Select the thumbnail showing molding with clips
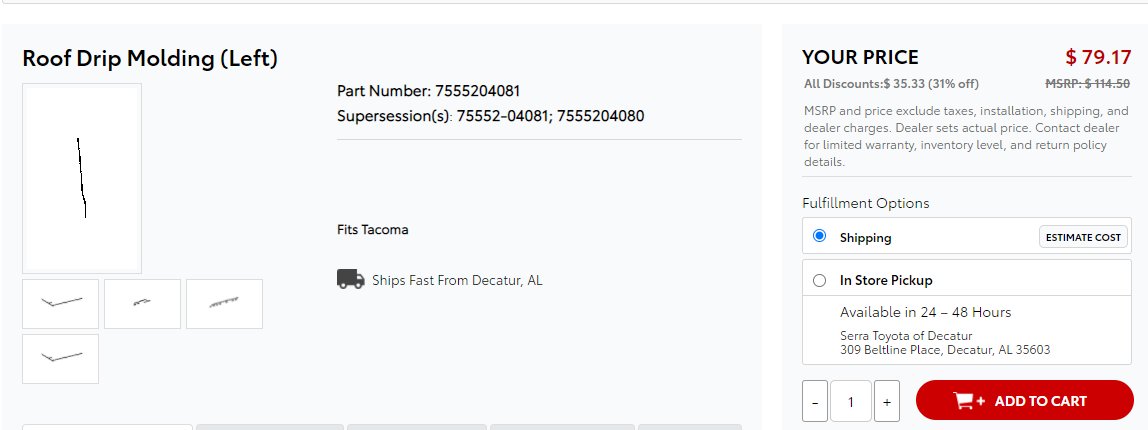Screen dimensions: 1148x430 point(224,303)
